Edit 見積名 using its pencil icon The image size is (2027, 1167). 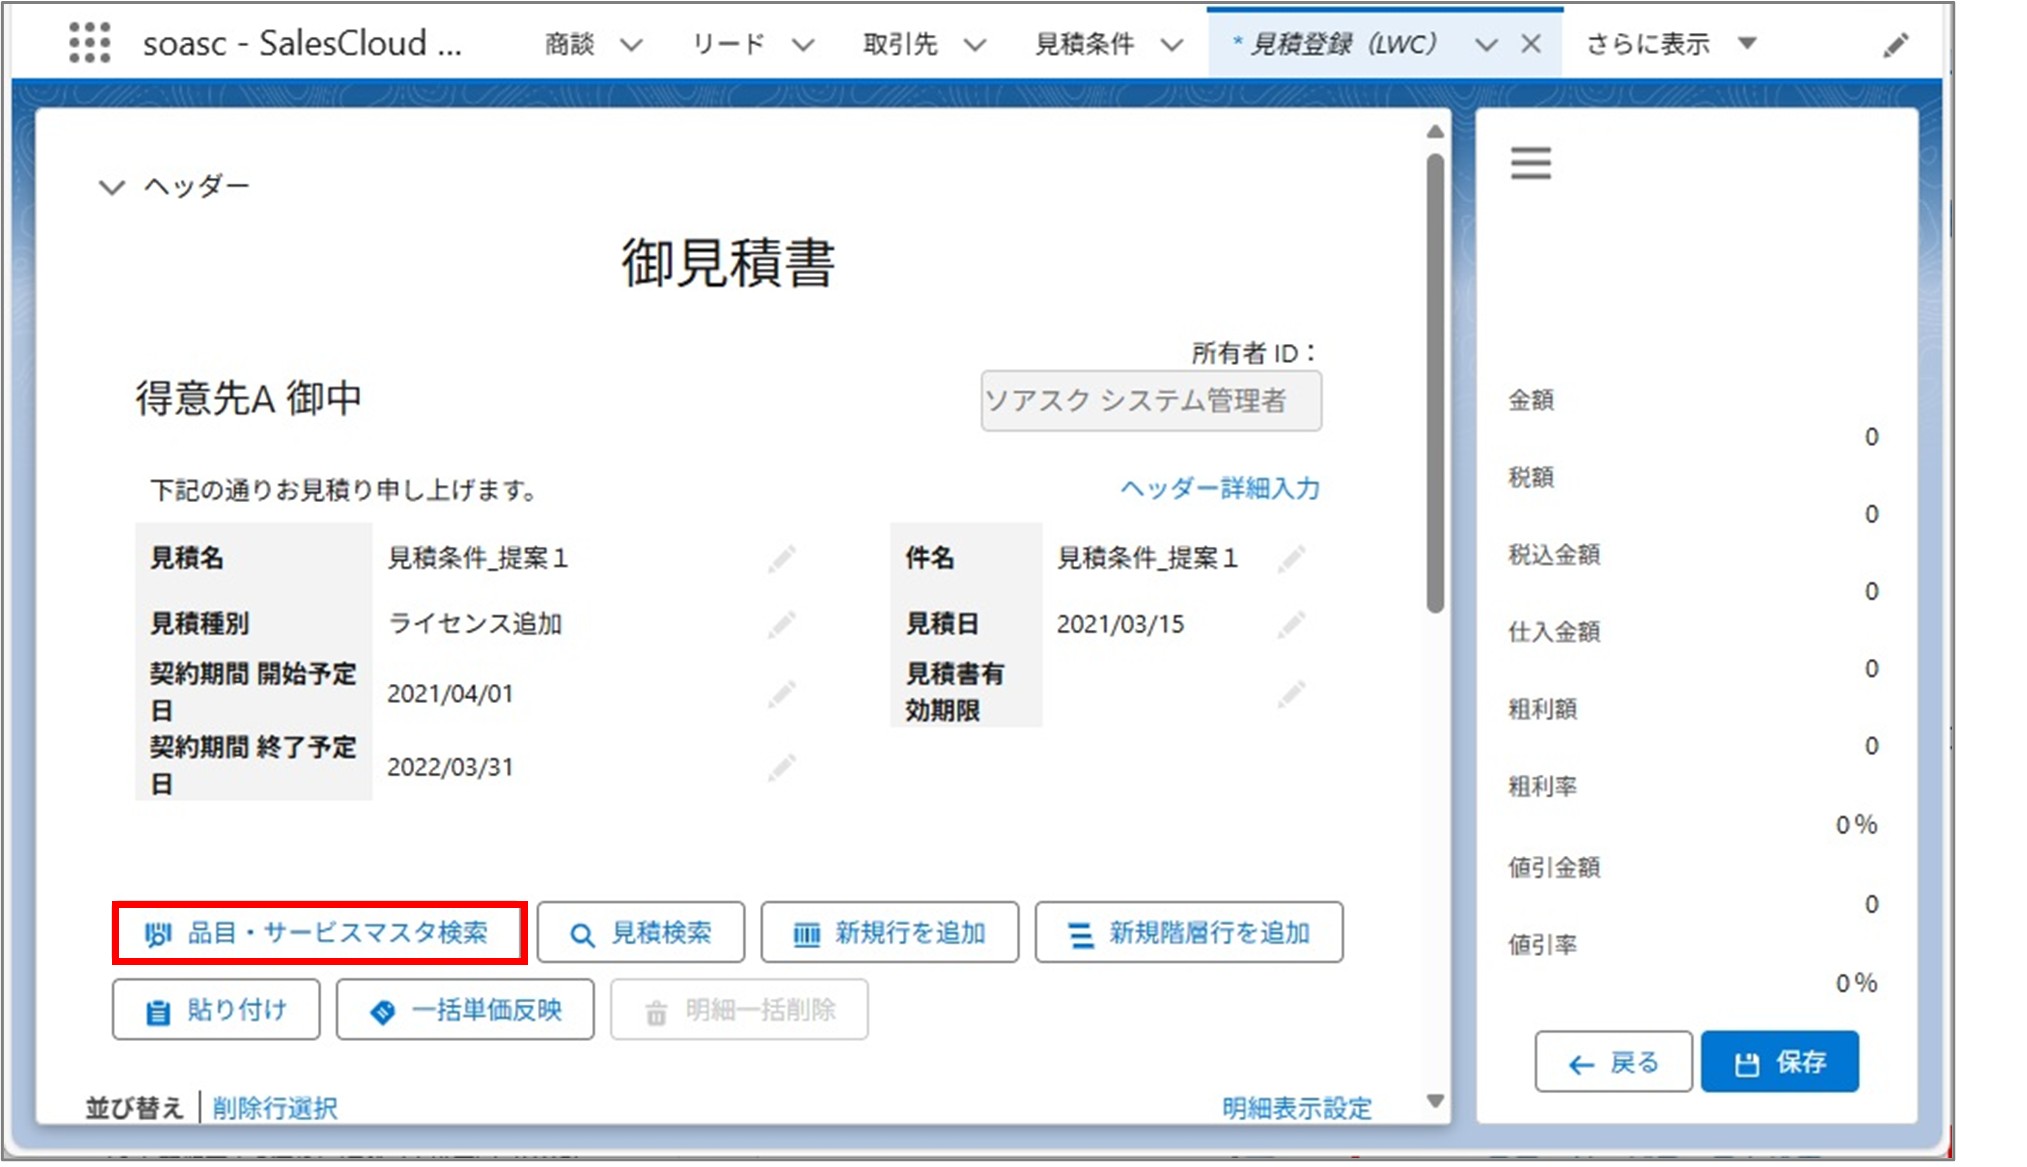[783, 559]
